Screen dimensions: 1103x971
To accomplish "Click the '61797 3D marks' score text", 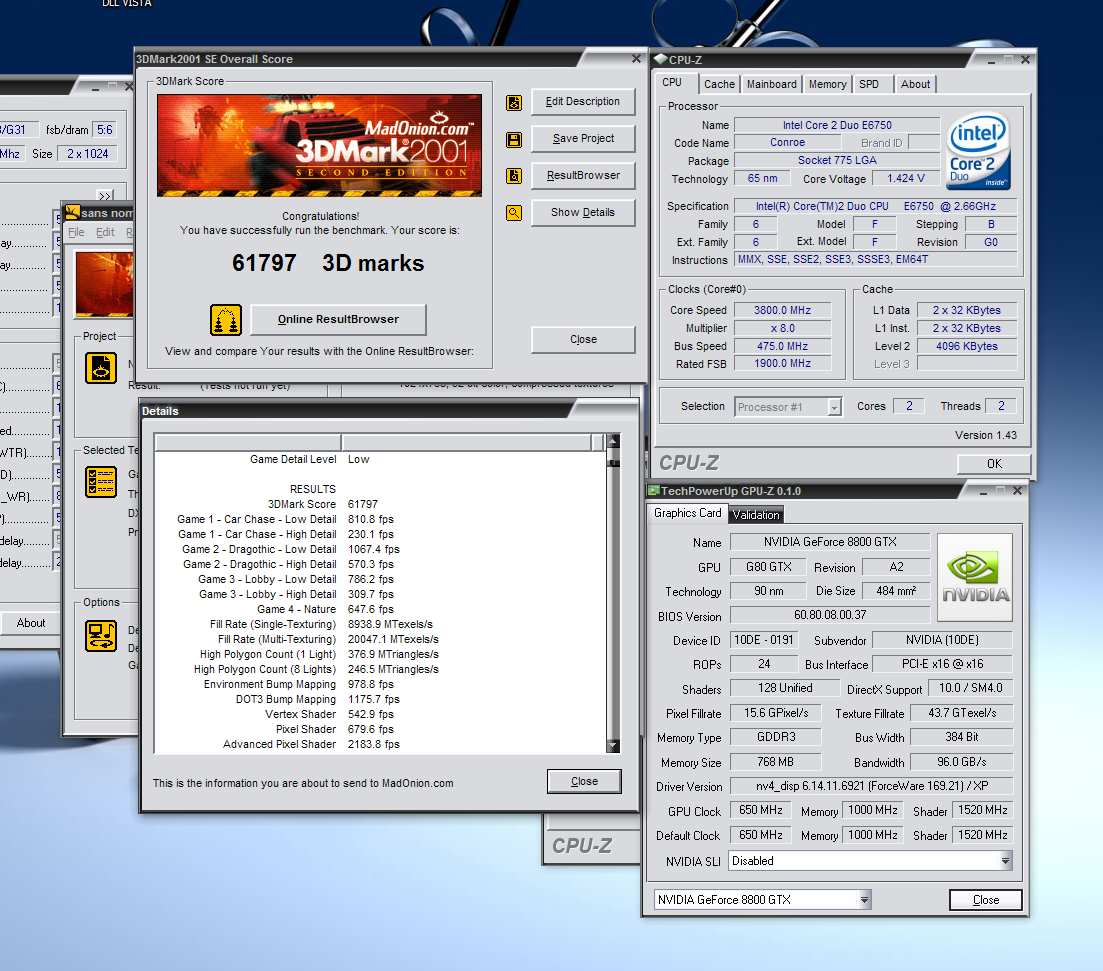I will (x=328, y=263).
